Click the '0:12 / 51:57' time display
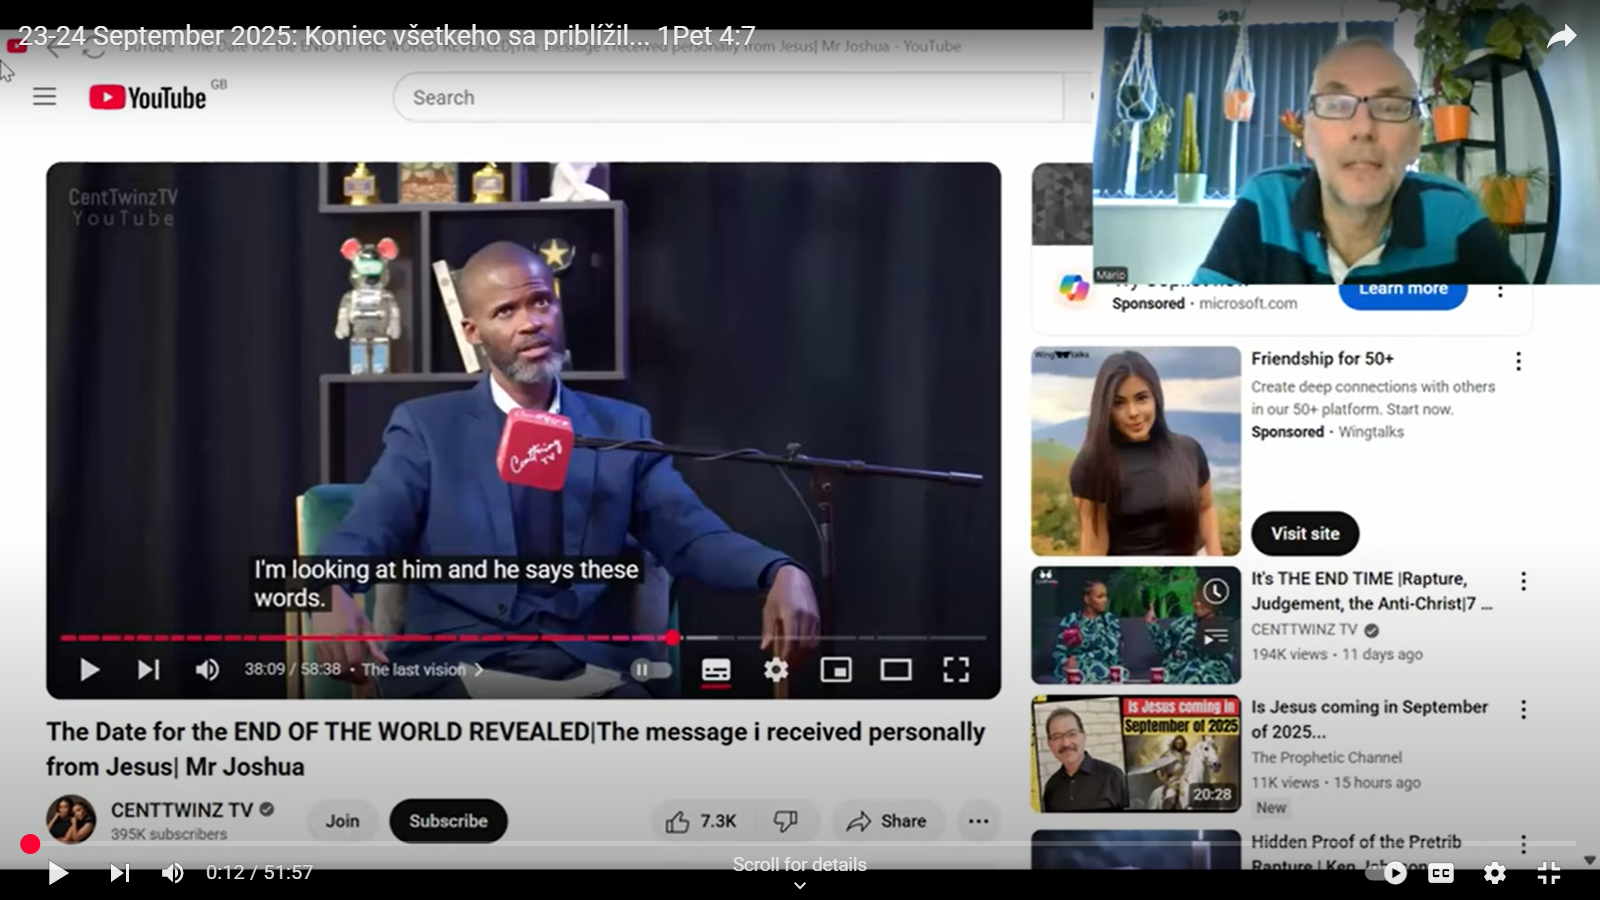 pyautogui.click(x=259, y=873)
